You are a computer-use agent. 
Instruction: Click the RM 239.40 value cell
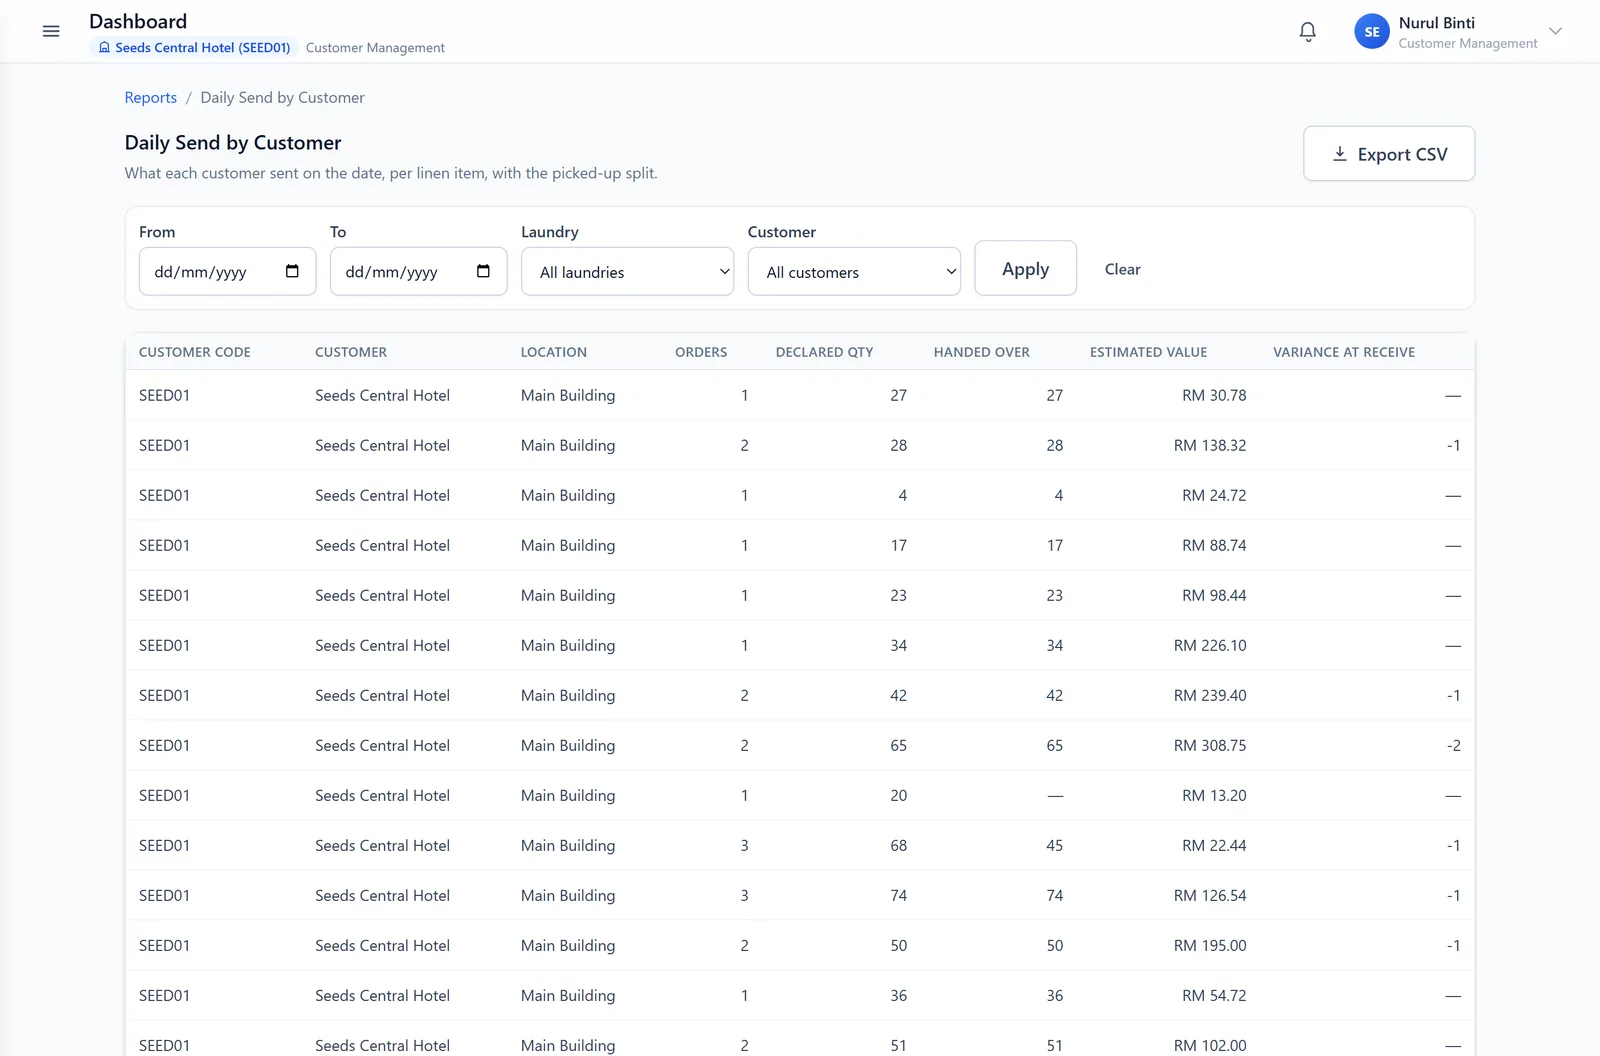[x=1210, y=695]
